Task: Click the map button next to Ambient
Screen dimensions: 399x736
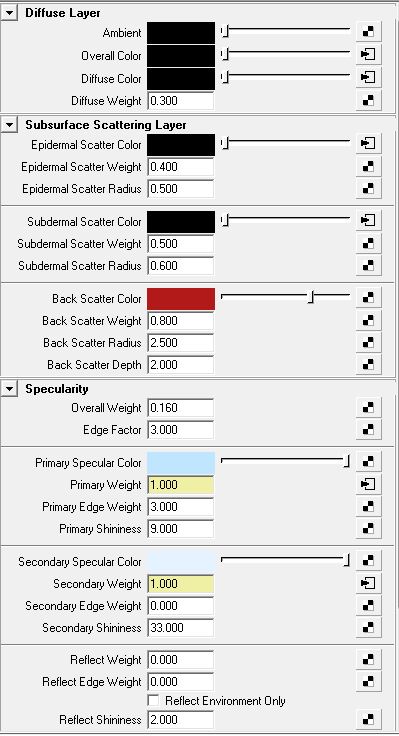Action: [368, 32]
